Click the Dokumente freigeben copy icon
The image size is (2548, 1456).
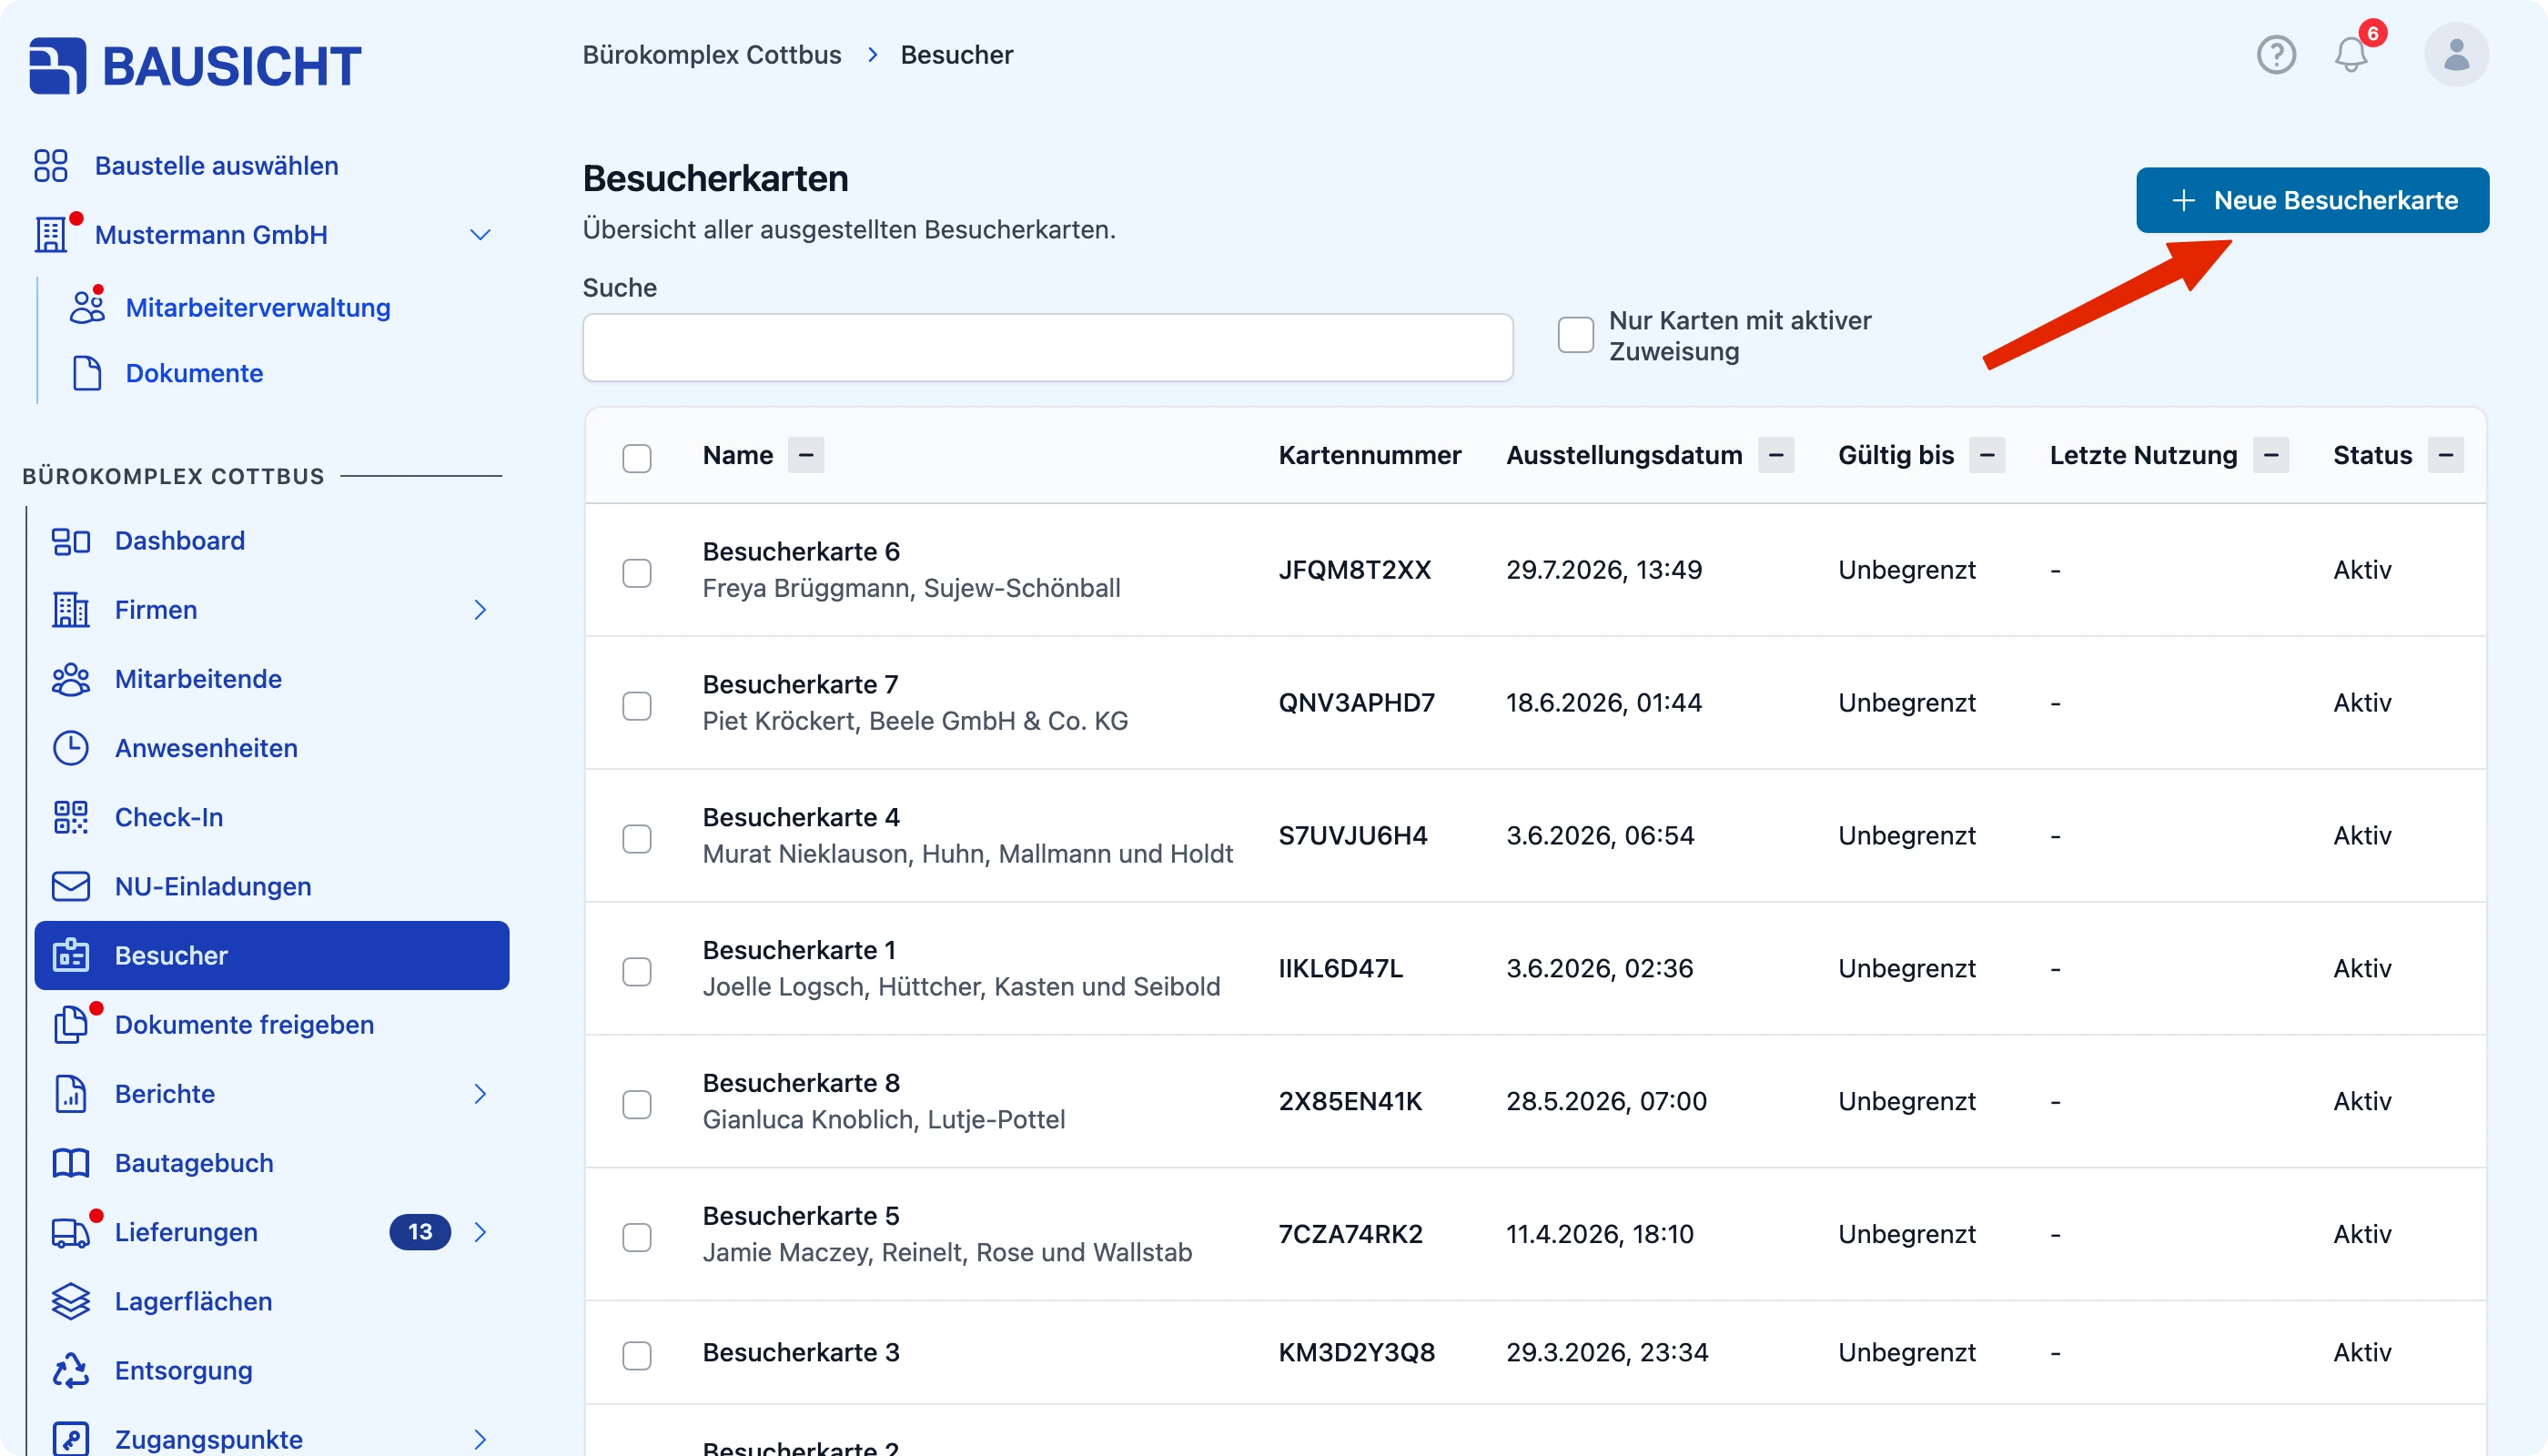71,1024
